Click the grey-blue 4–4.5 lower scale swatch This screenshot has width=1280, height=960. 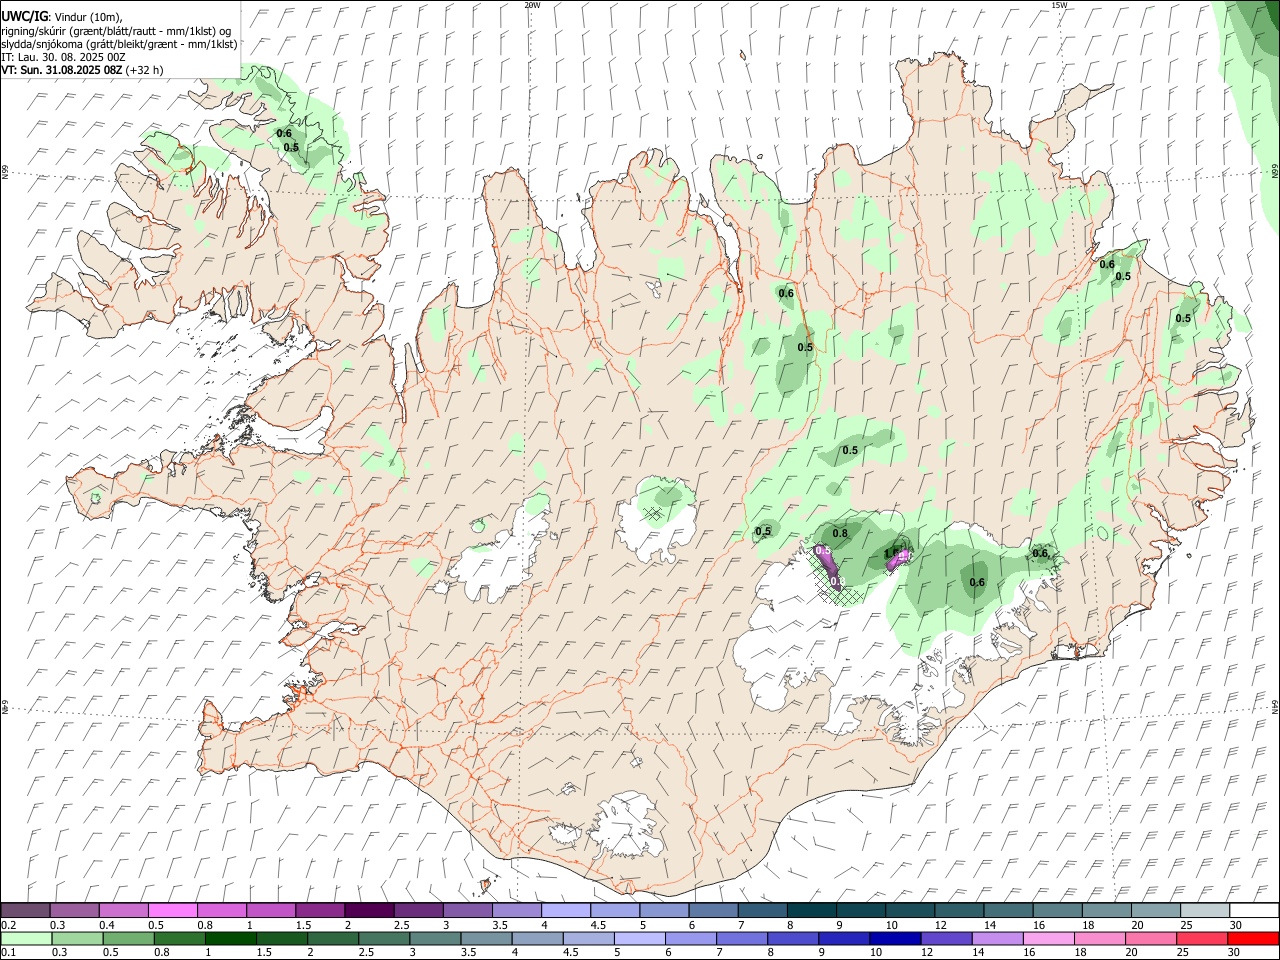(x=537, y=938)
